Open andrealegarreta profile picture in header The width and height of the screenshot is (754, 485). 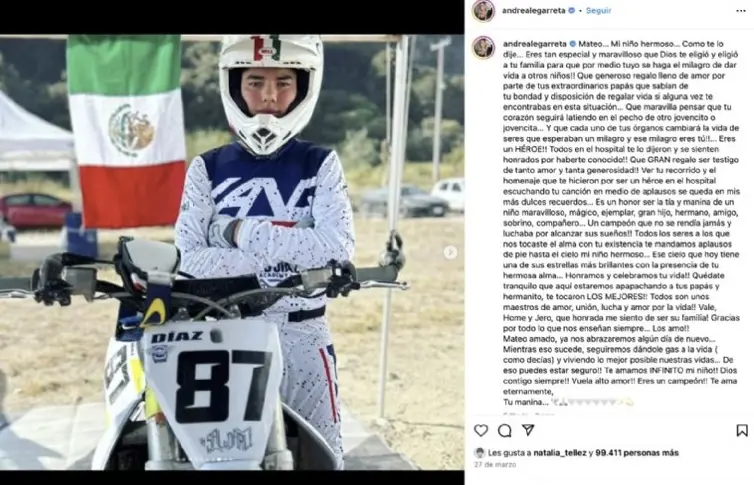[x=483, y=11]
